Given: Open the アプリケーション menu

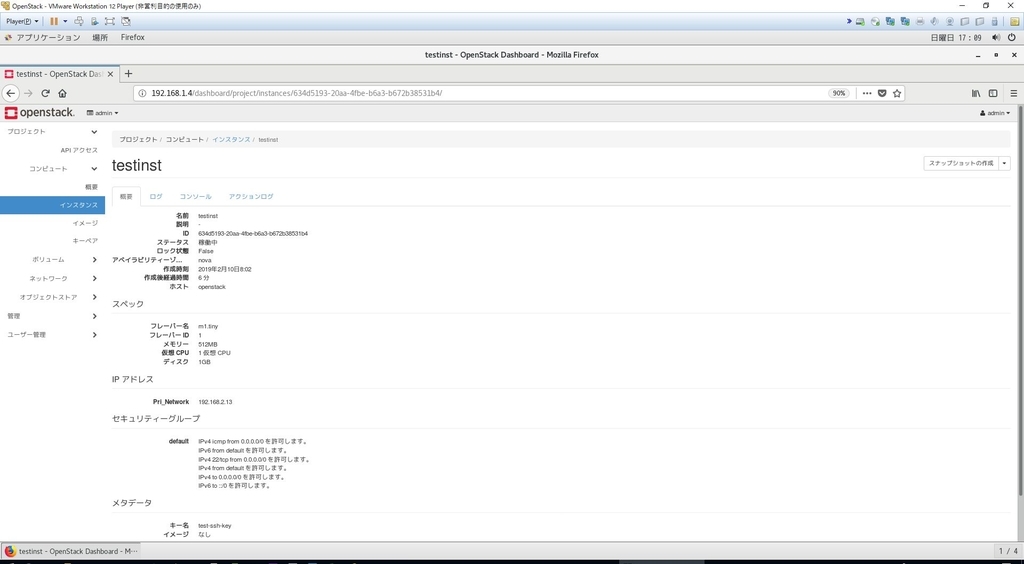Looking at the screenshot, I should point(48,38).
